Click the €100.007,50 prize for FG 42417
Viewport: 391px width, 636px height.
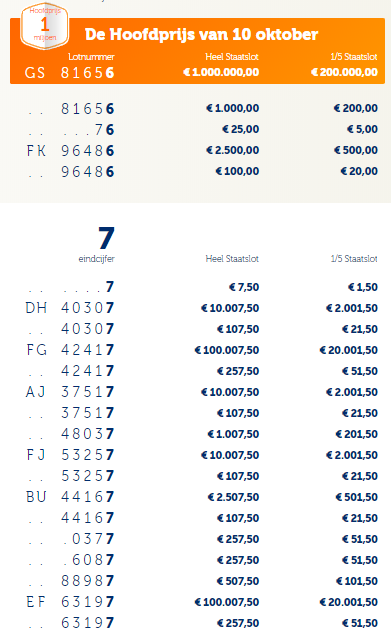(x=227, y=350)
